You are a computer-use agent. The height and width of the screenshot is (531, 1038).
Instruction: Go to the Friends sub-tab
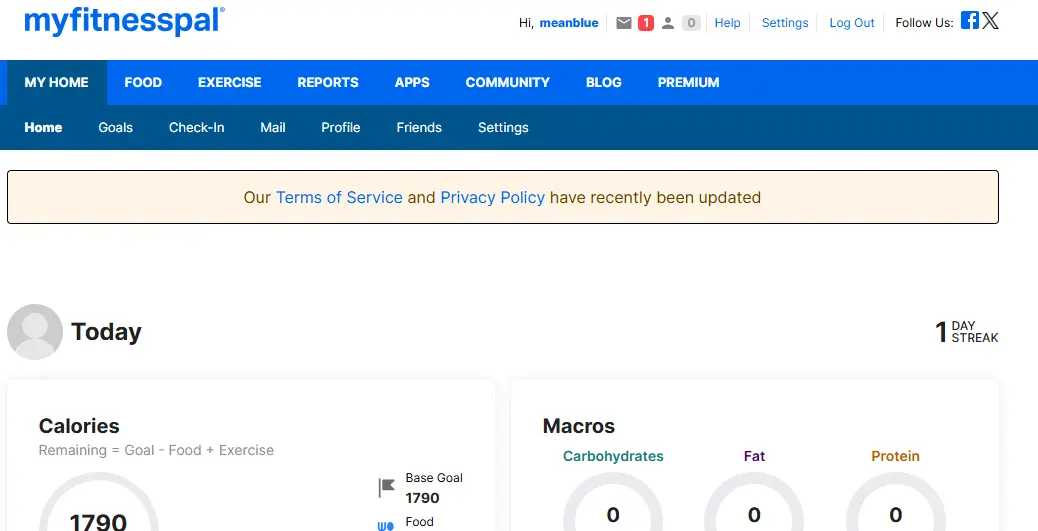pyautogui.click(x=419, y=127)
